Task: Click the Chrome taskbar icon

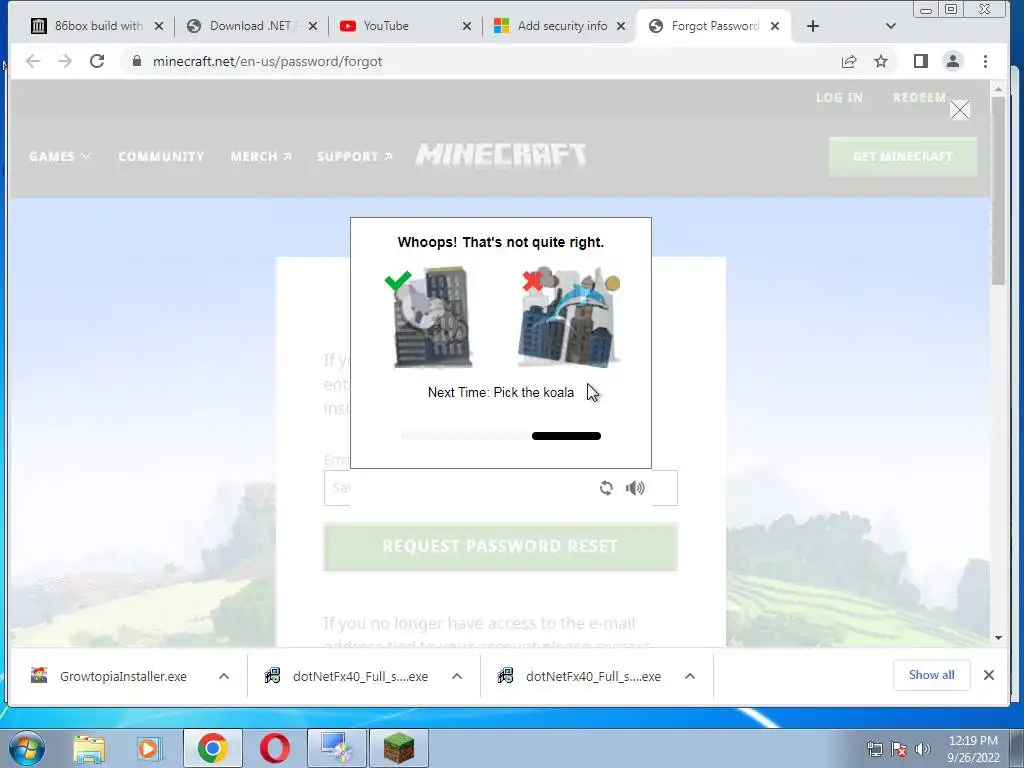Action: click(212, 748)
